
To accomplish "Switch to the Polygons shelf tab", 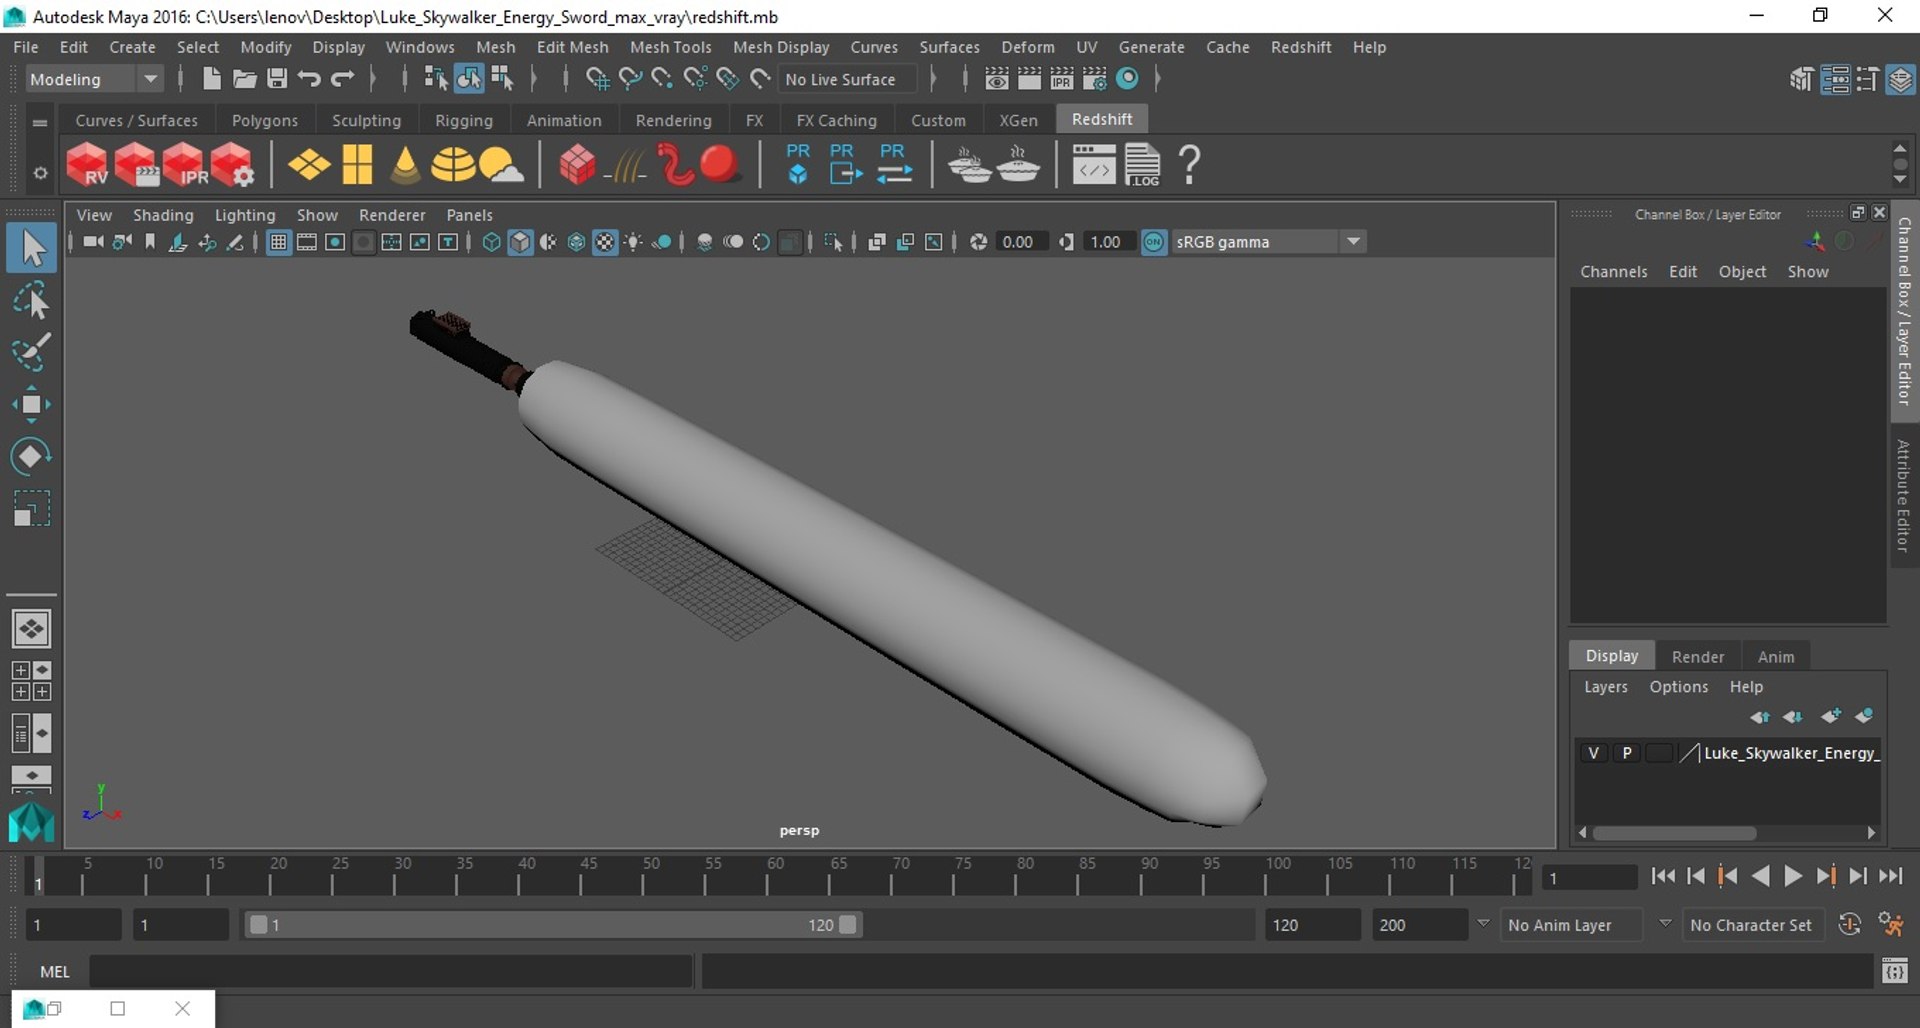I will (x=264, y=120).
